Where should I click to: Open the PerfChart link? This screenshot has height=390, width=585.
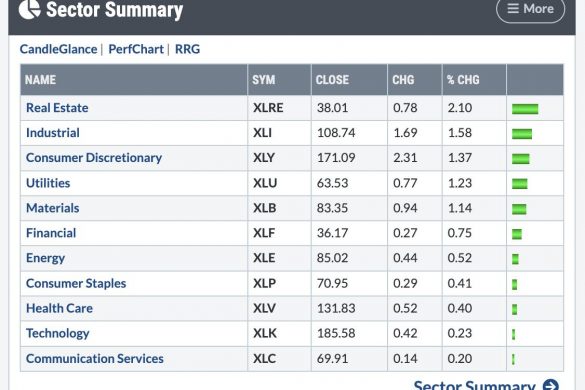(x=136, y=49)
